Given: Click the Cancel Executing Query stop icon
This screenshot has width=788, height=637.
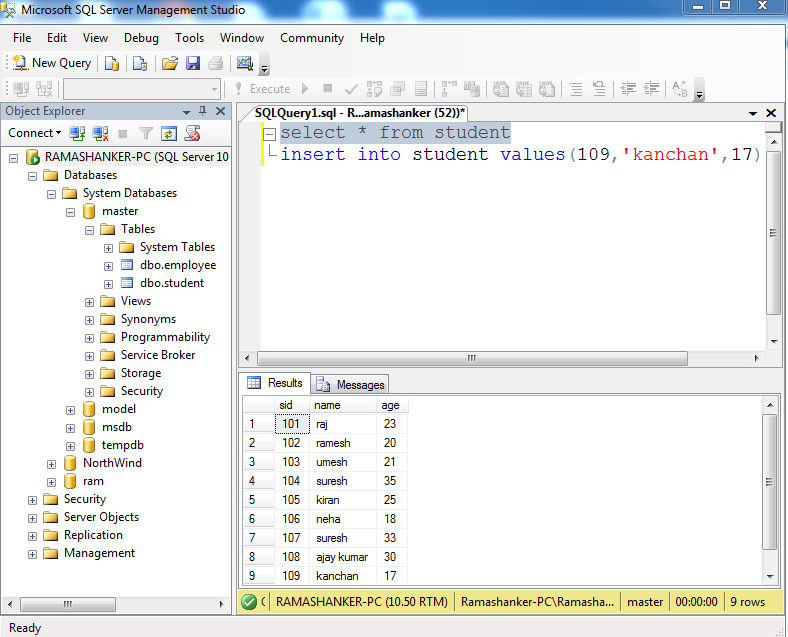Looking at the screenshot, I should pos(328,88).
